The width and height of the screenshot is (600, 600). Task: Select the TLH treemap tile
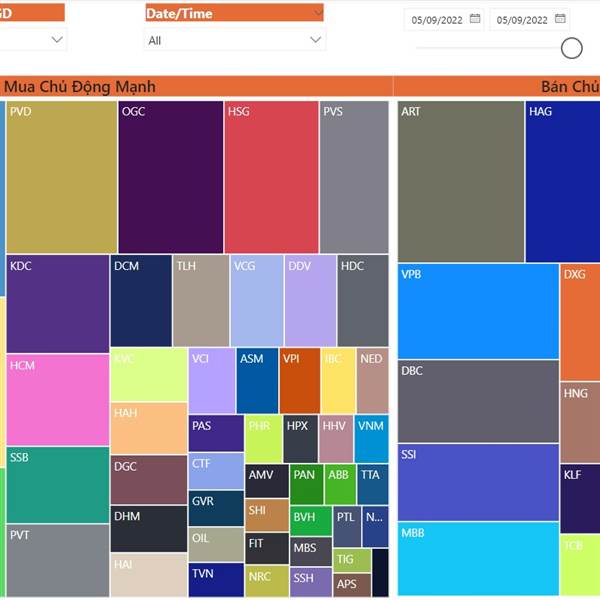coord(201,301)
